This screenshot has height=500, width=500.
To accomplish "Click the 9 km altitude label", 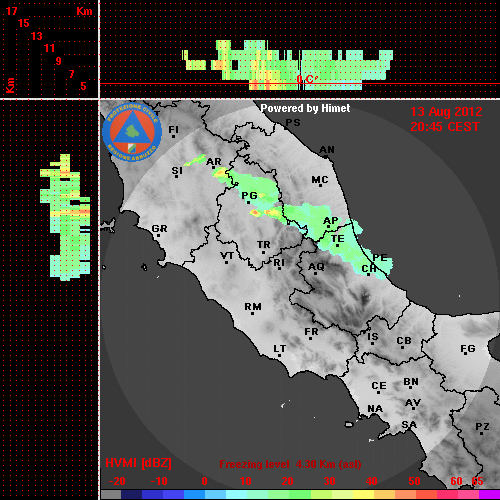I will (x=59, y=61).
